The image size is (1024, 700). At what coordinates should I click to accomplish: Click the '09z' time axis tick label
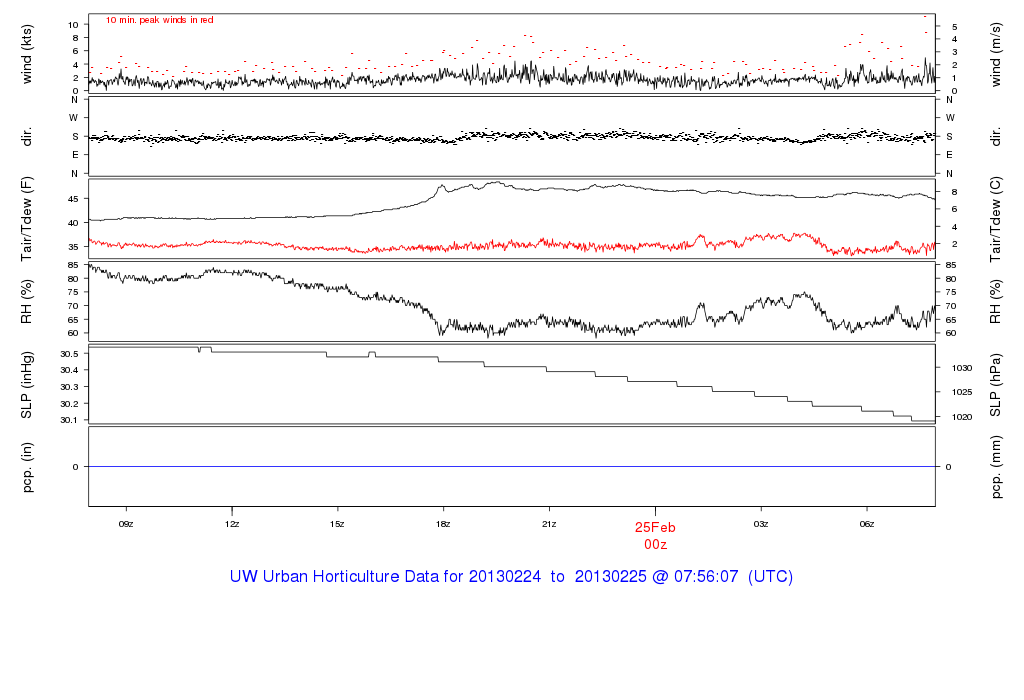point(126,524)
